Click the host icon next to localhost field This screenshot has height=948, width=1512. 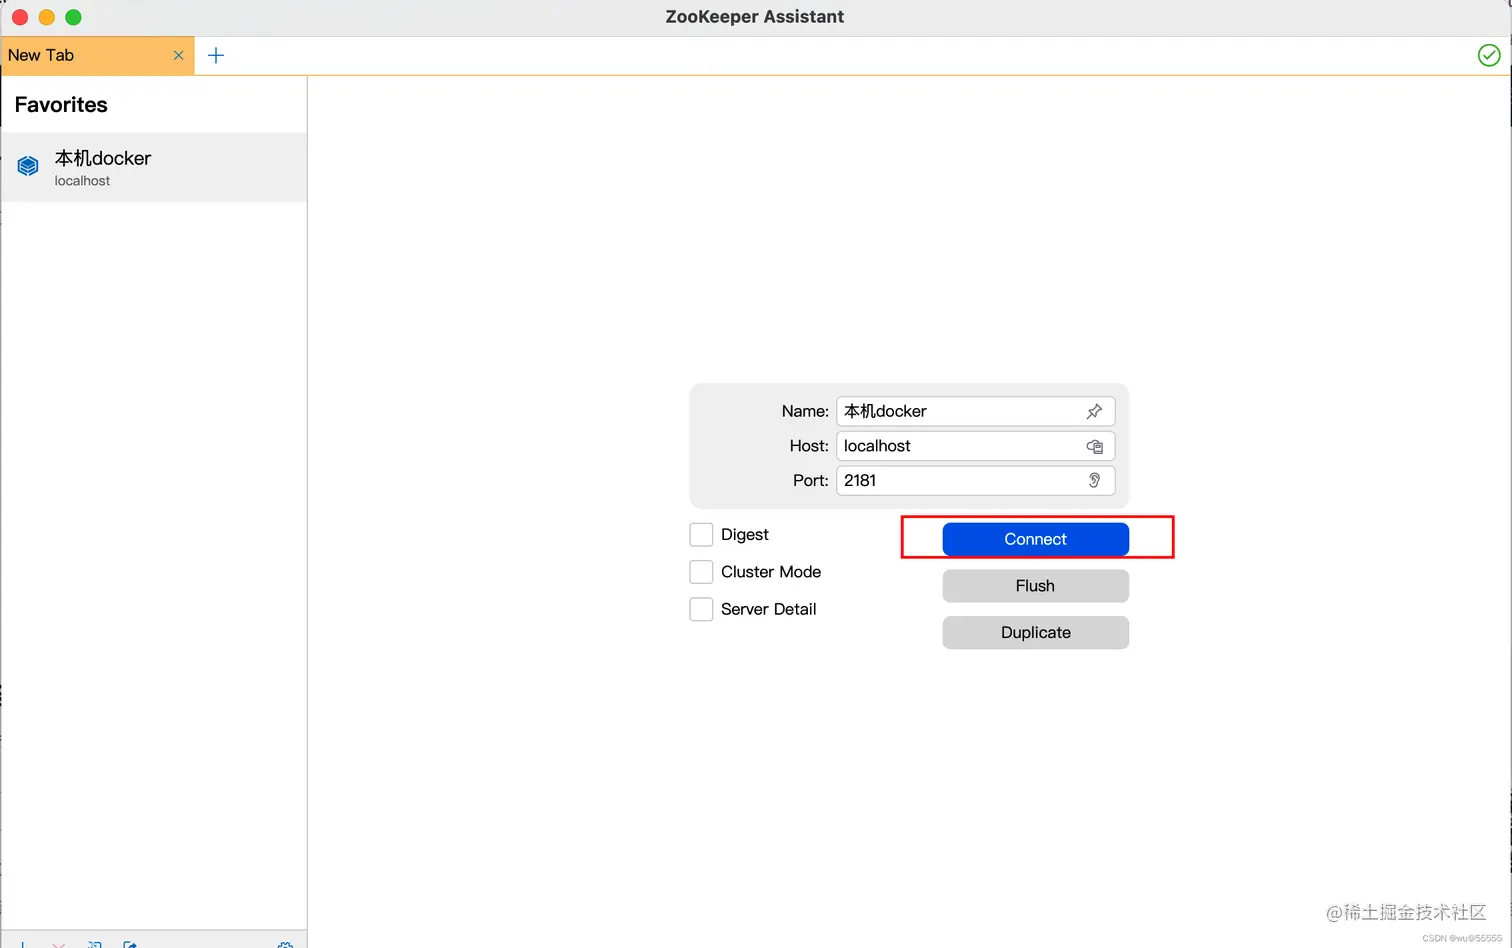coord(1095,446)
